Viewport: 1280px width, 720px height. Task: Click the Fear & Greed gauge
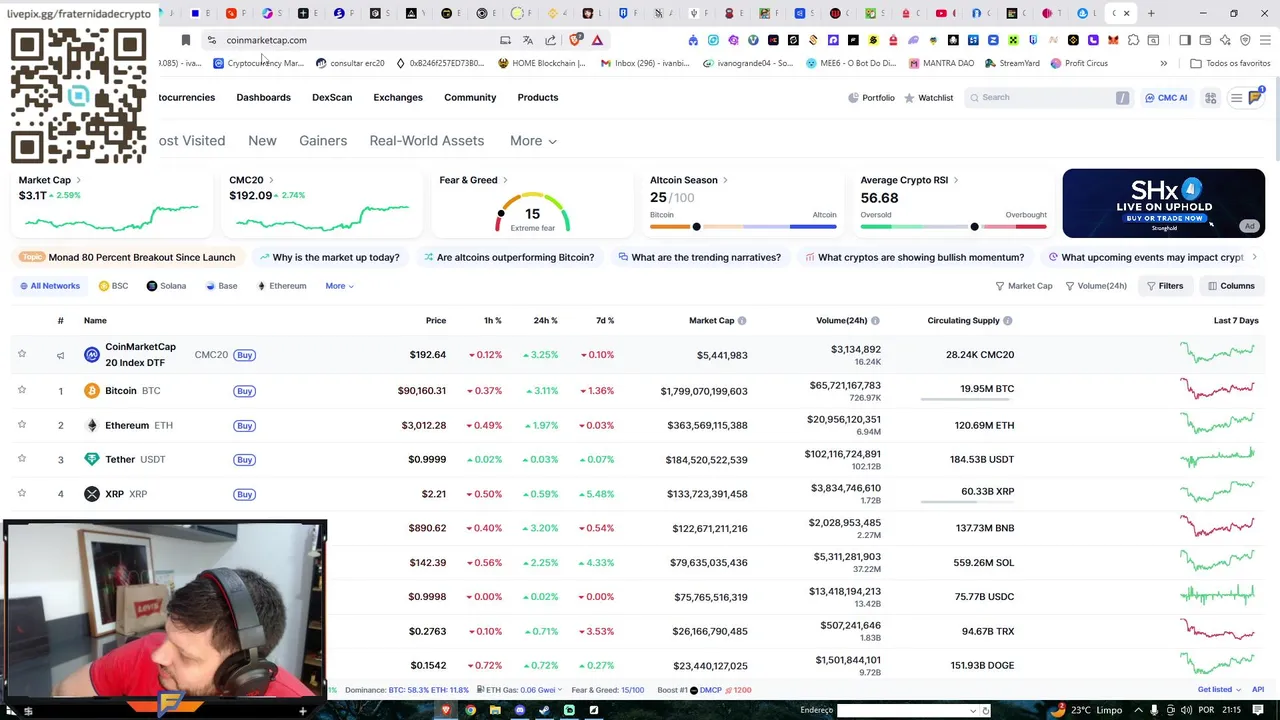532,213
